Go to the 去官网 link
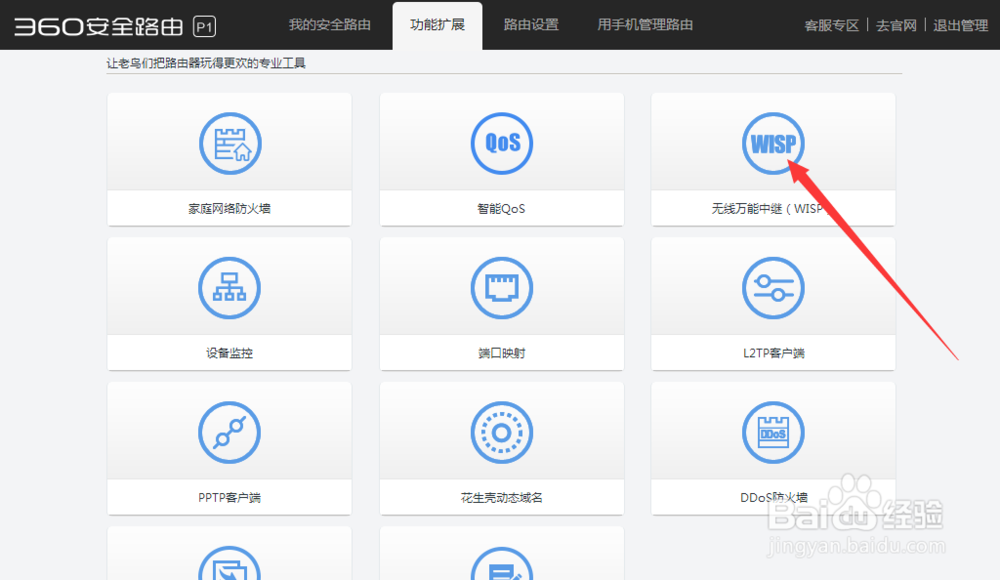 tap(896, 26)
